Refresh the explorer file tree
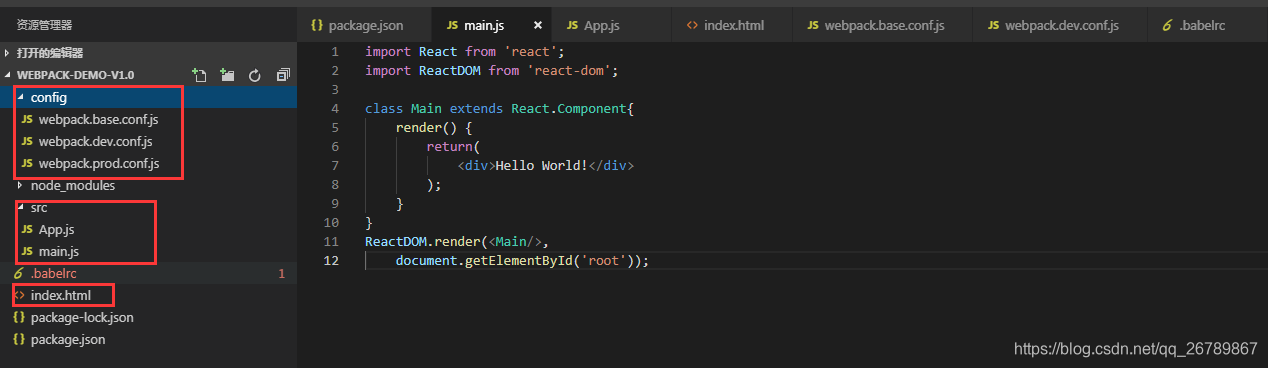The image size is (1268, 368). [x=255, y=75]
